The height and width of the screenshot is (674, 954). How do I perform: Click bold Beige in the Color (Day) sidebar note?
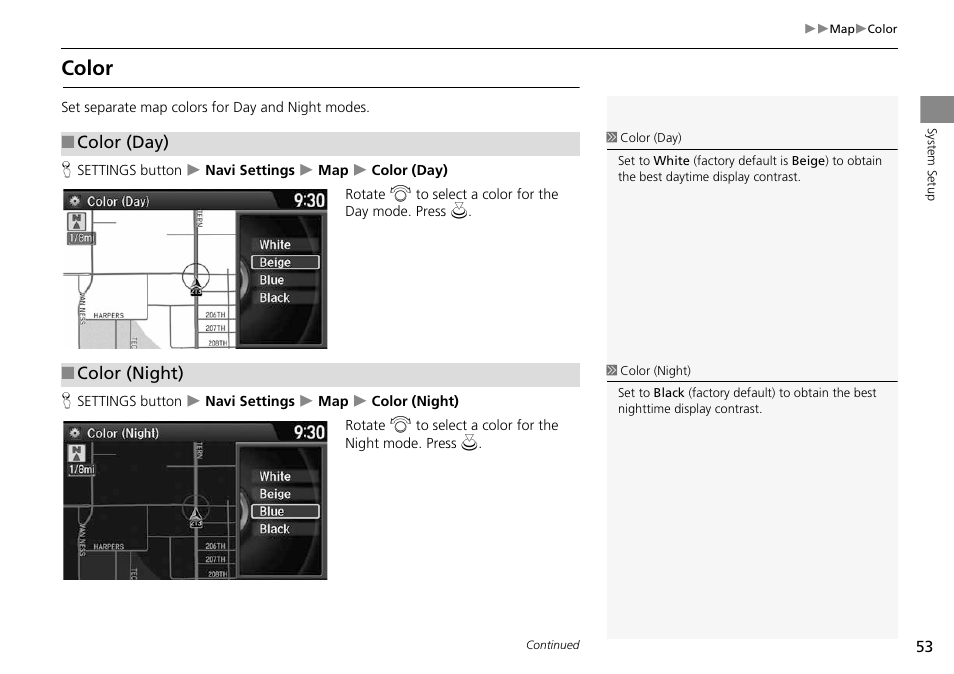tap(808, 161)
